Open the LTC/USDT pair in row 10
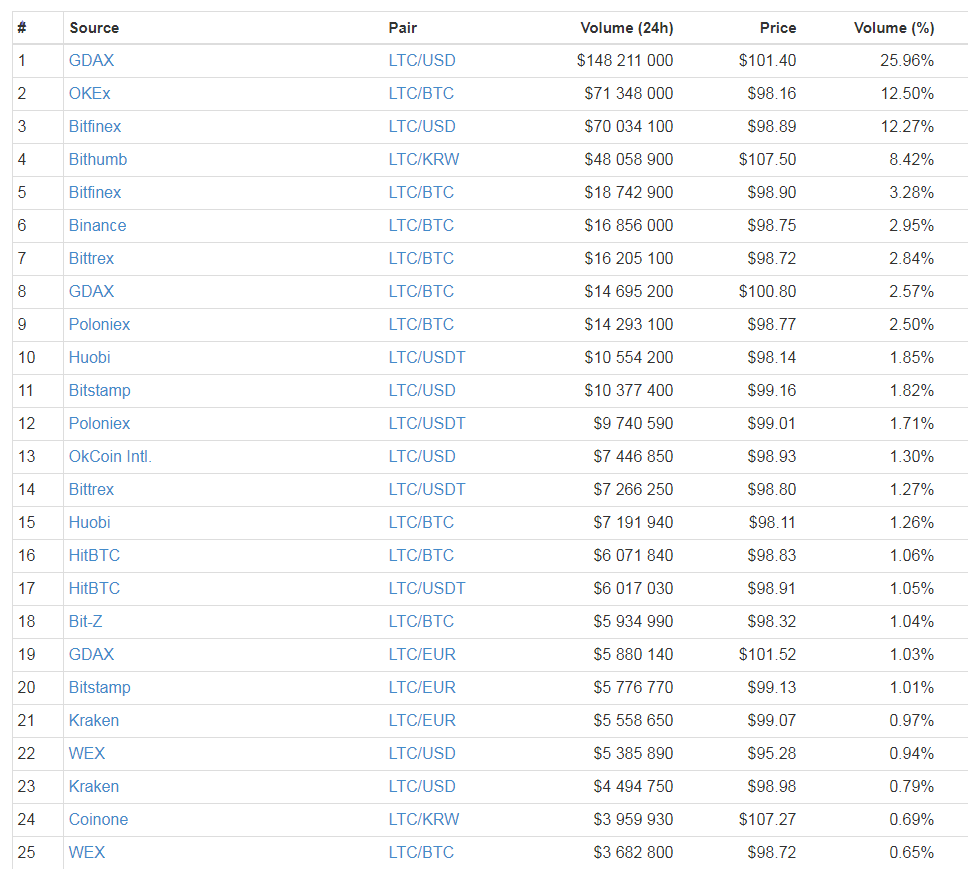 pos(427,357)
